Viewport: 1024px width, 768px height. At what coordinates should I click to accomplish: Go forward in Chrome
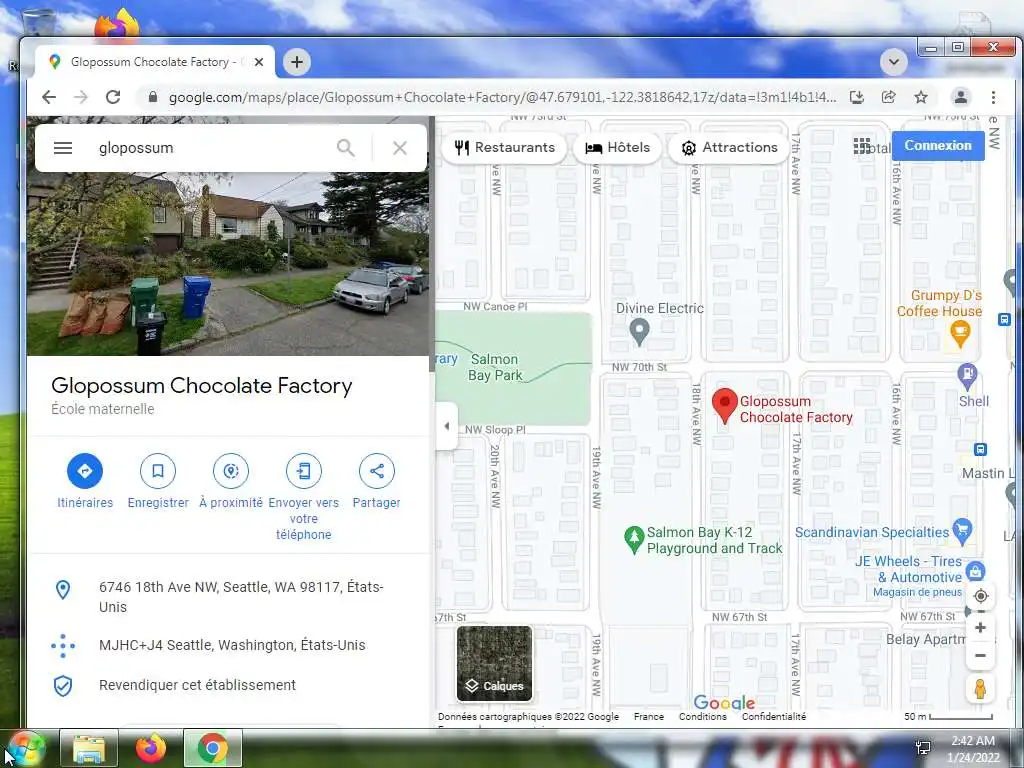coord(81,97)
